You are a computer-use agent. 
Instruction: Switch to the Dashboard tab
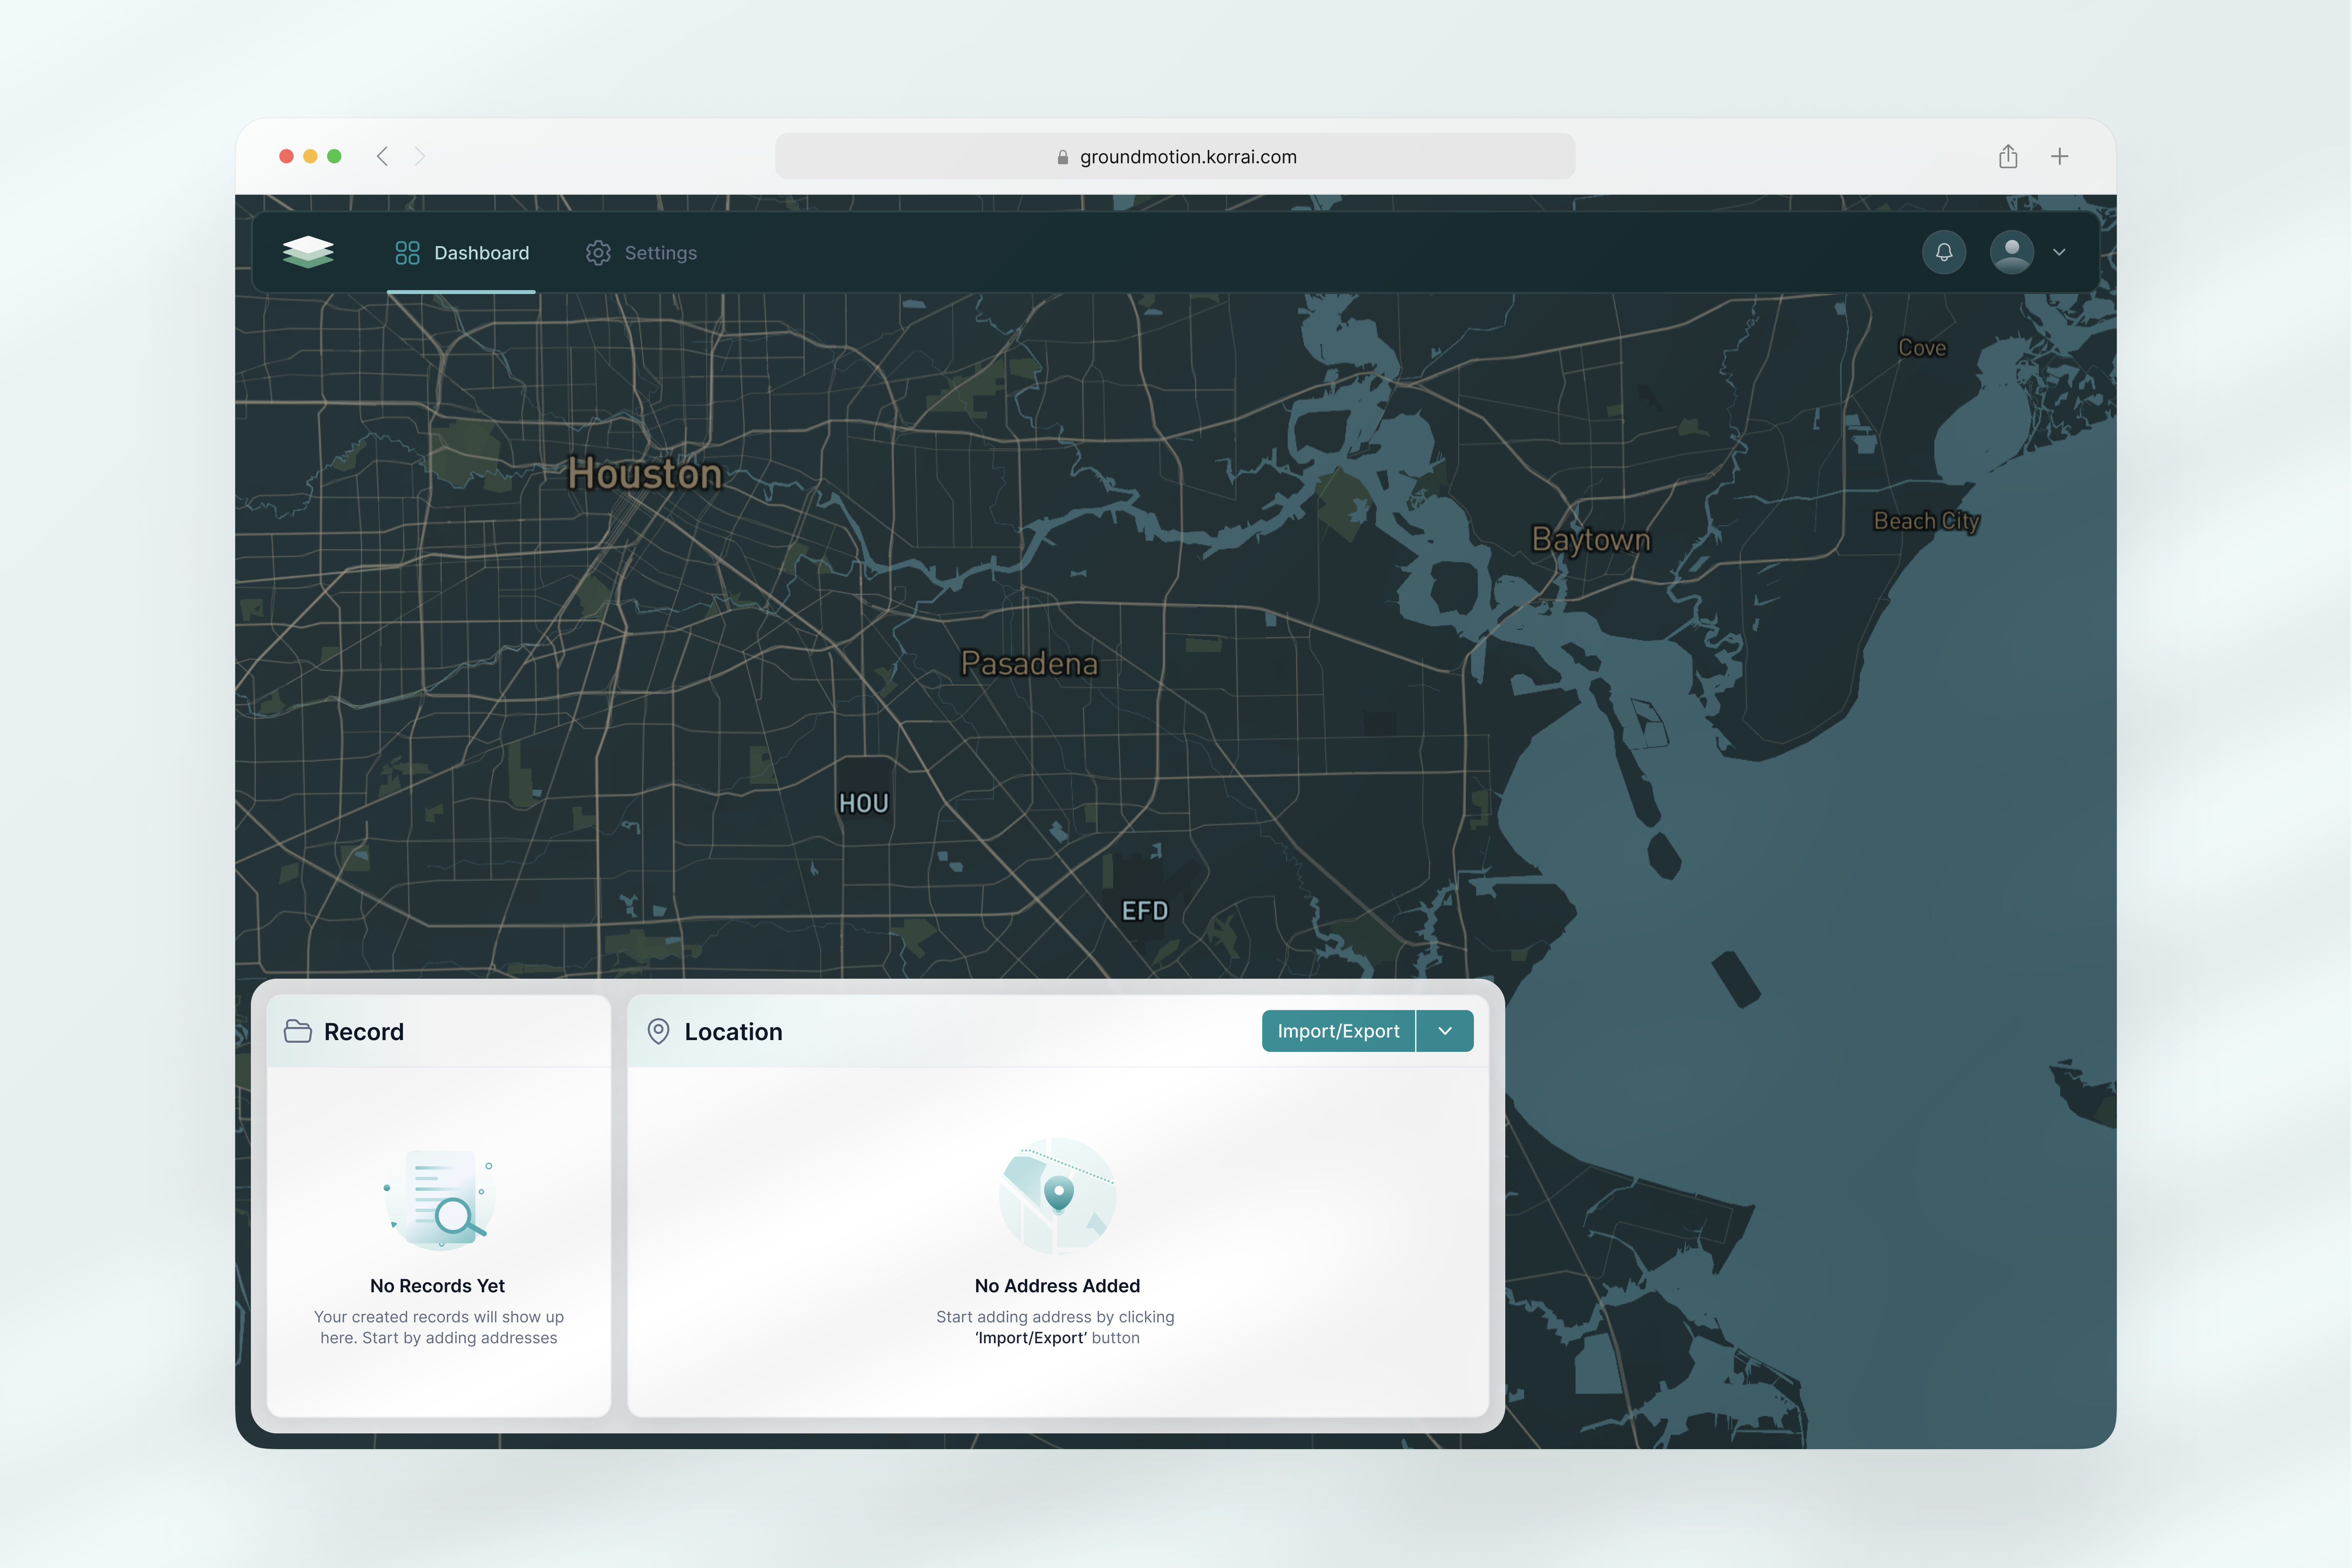click(481, 252)
